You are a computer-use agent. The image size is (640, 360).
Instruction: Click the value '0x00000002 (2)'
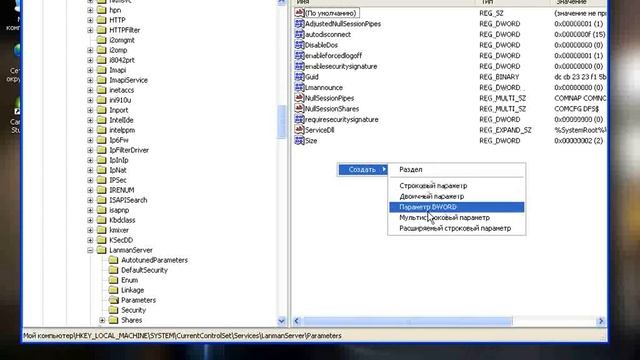coord(578,140)
